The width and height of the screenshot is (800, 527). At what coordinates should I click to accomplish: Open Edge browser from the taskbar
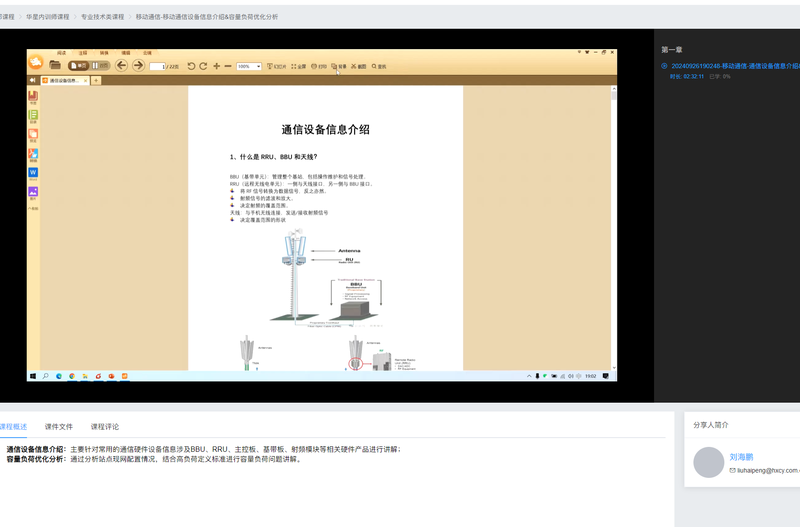59,376
